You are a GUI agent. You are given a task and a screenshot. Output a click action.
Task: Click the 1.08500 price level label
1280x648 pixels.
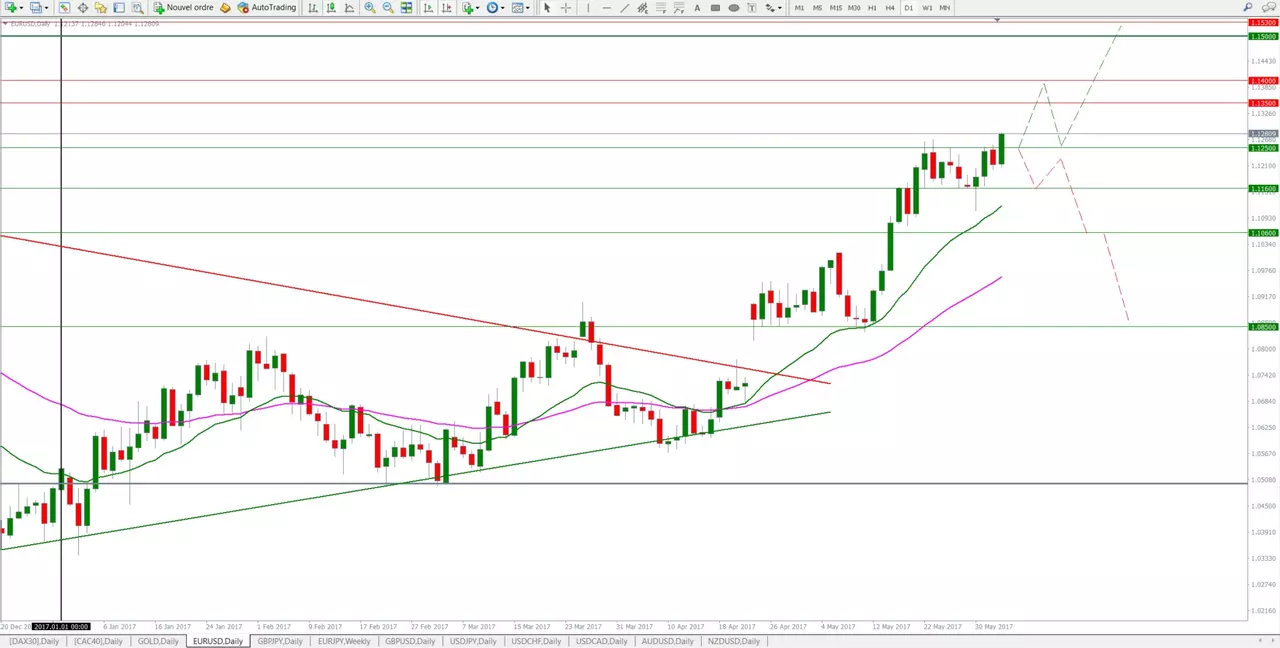coord(1263,327)
